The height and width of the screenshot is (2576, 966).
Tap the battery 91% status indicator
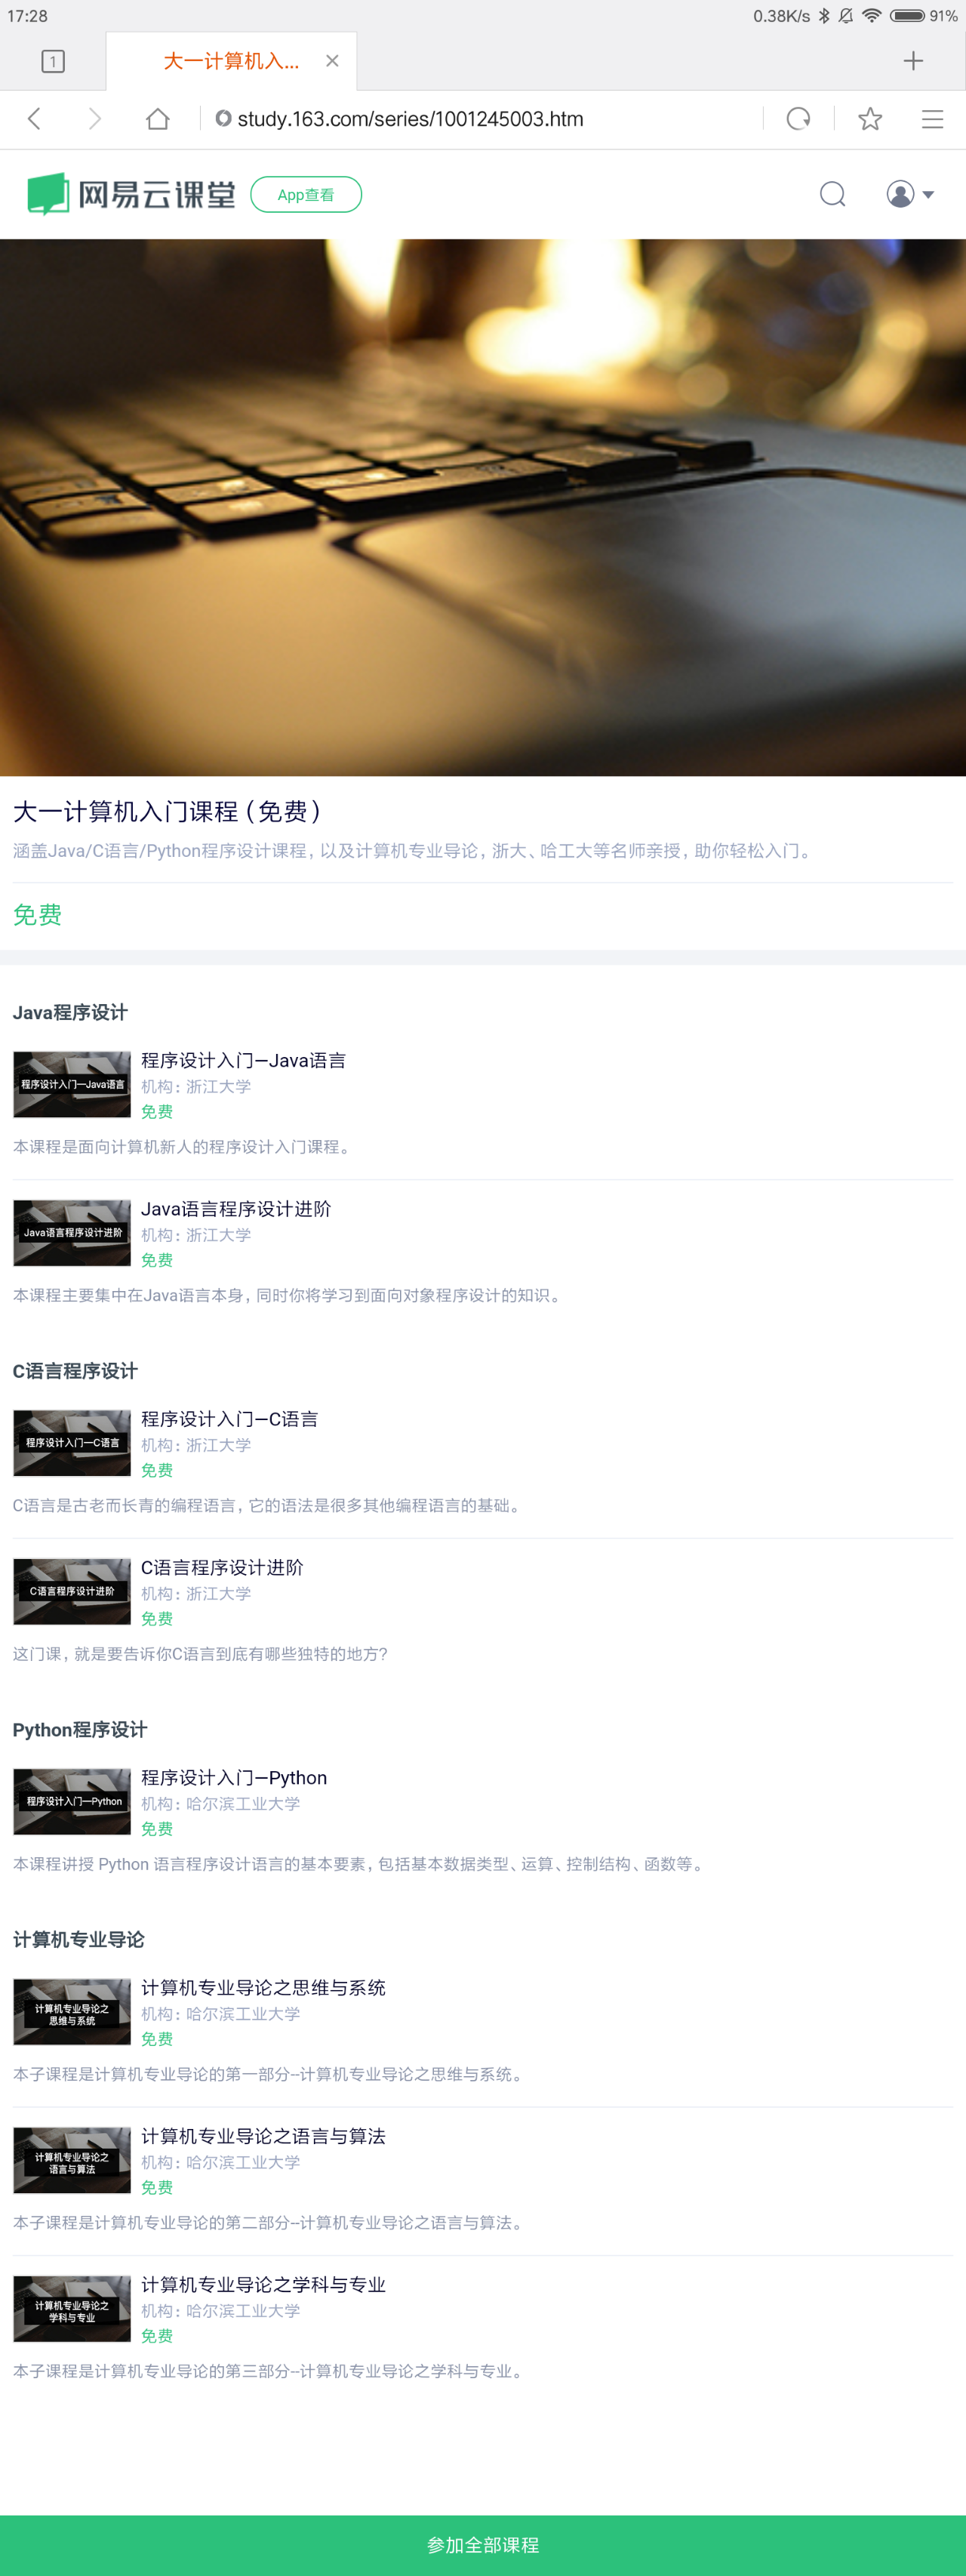coord(924,15)
